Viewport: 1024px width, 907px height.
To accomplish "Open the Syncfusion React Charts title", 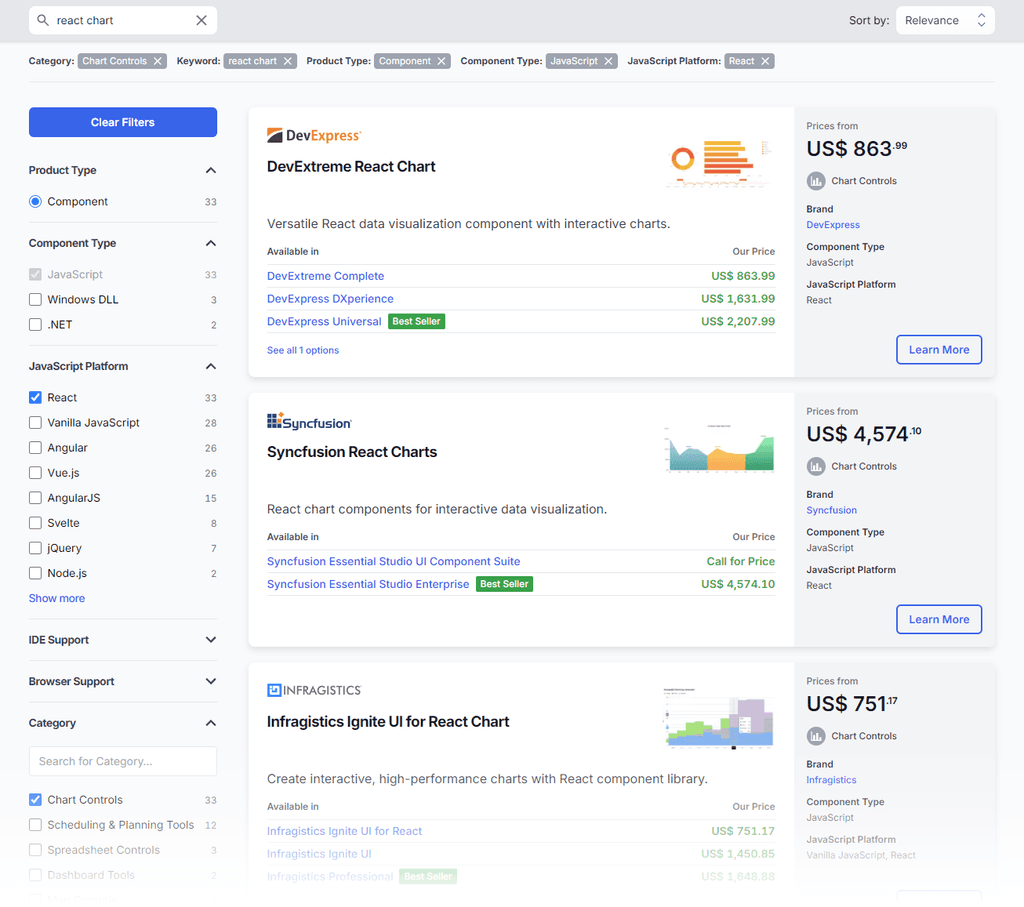I will (351, 452).
